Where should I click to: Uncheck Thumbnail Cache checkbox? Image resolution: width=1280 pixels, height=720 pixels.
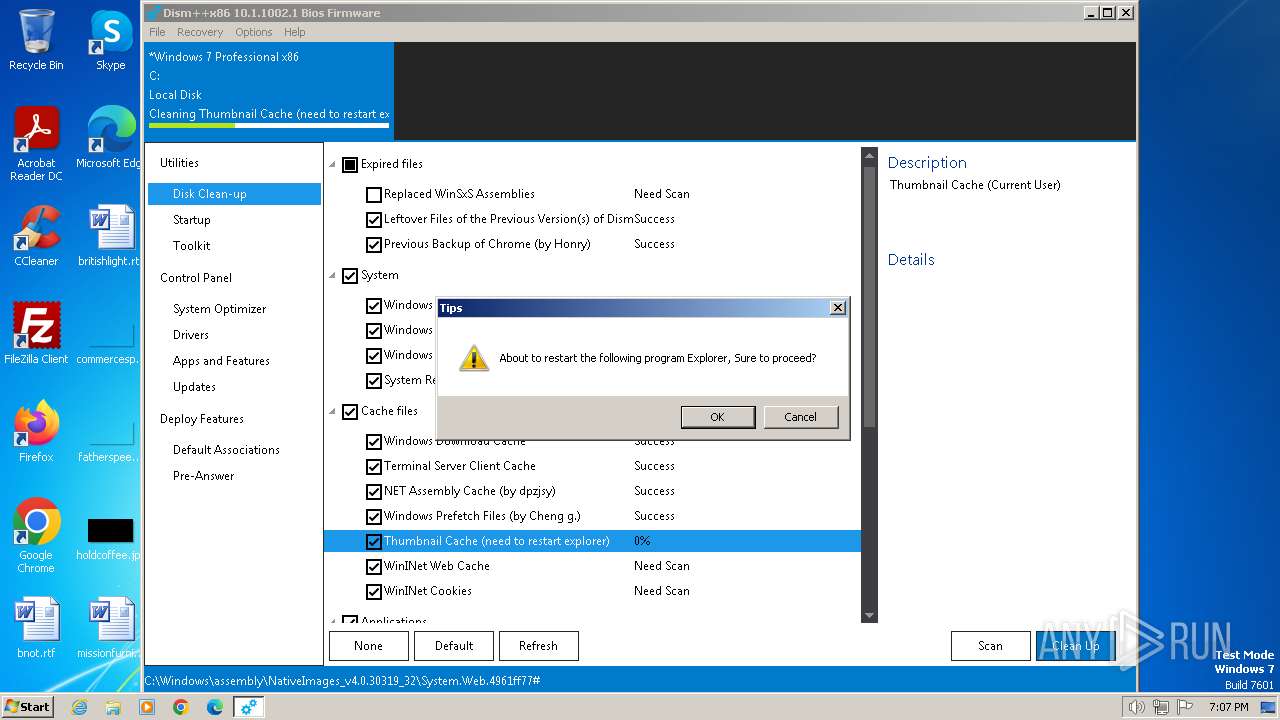click(374, 542)
